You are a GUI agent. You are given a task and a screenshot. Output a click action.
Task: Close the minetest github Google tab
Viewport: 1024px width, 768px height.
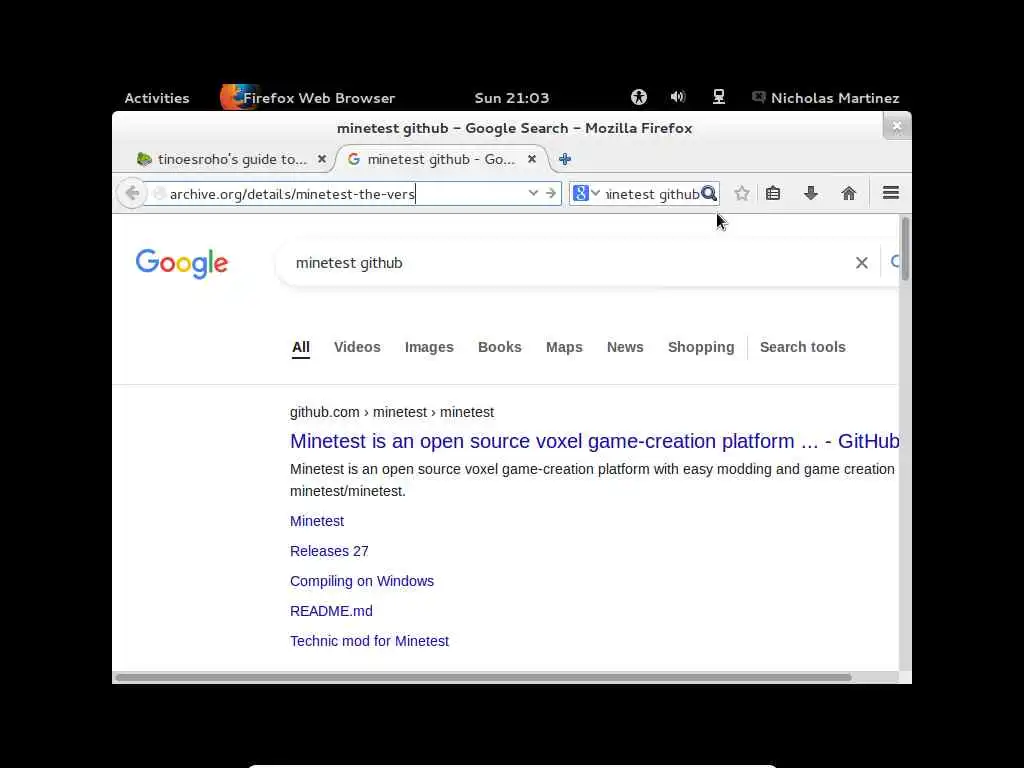[532, 159]
